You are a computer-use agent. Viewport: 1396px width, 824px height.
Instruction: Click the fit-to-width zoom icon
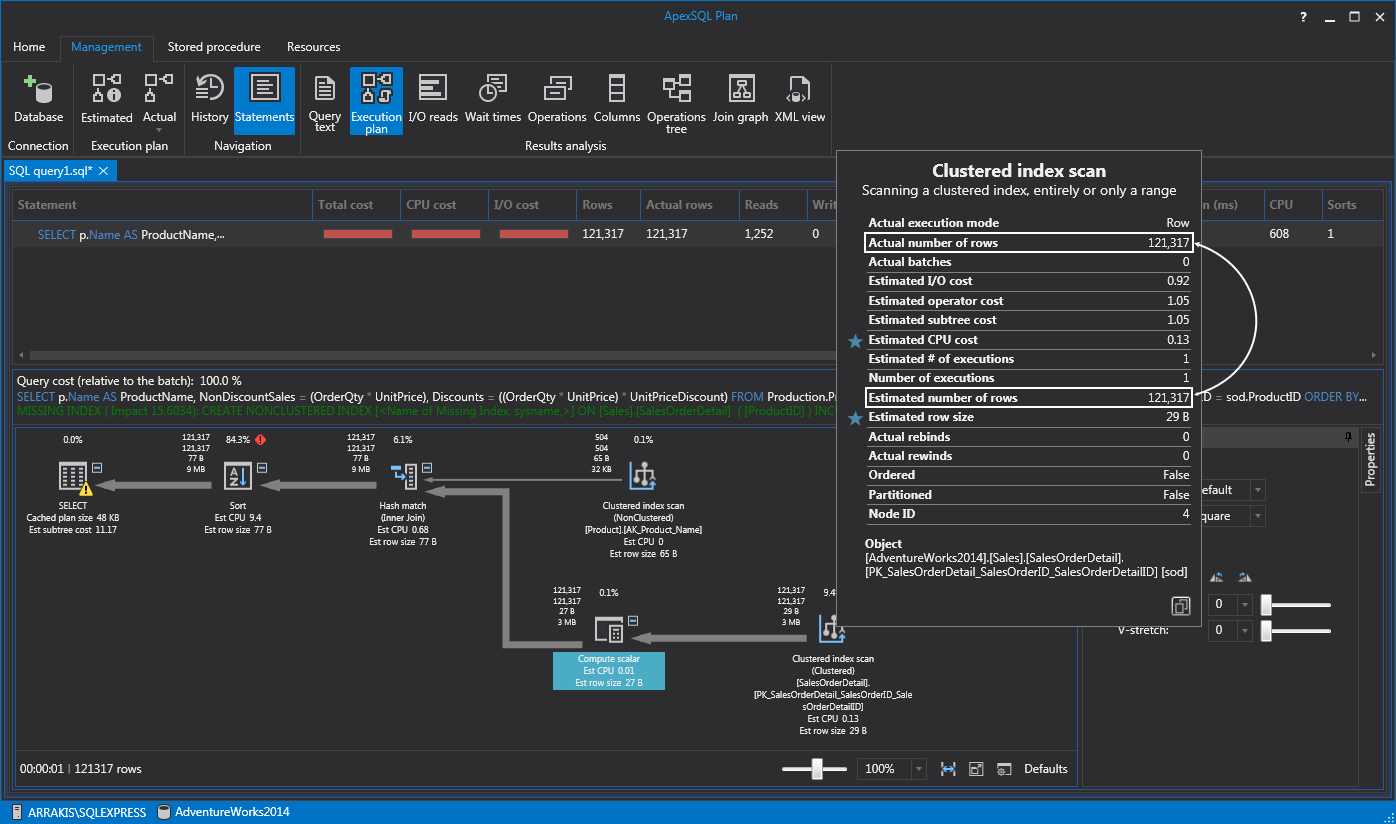(x=948, y=769)
